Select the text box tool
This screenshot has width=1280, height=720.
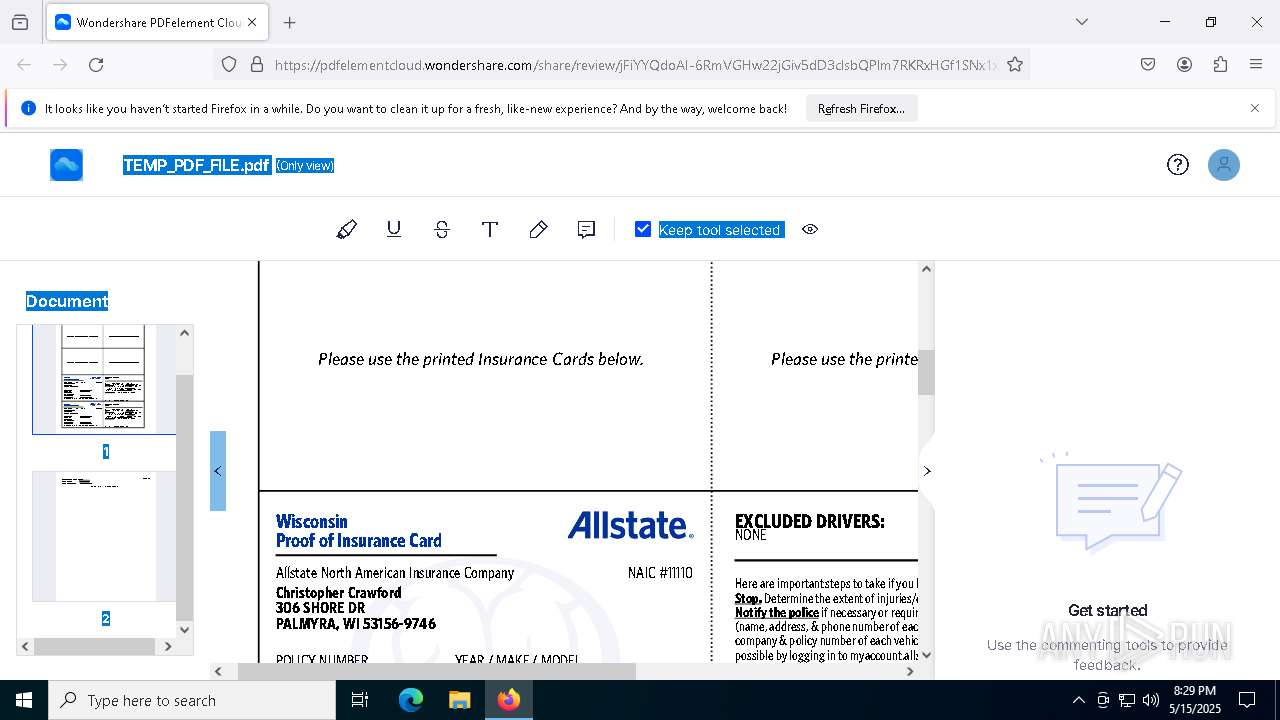point(490,230)
